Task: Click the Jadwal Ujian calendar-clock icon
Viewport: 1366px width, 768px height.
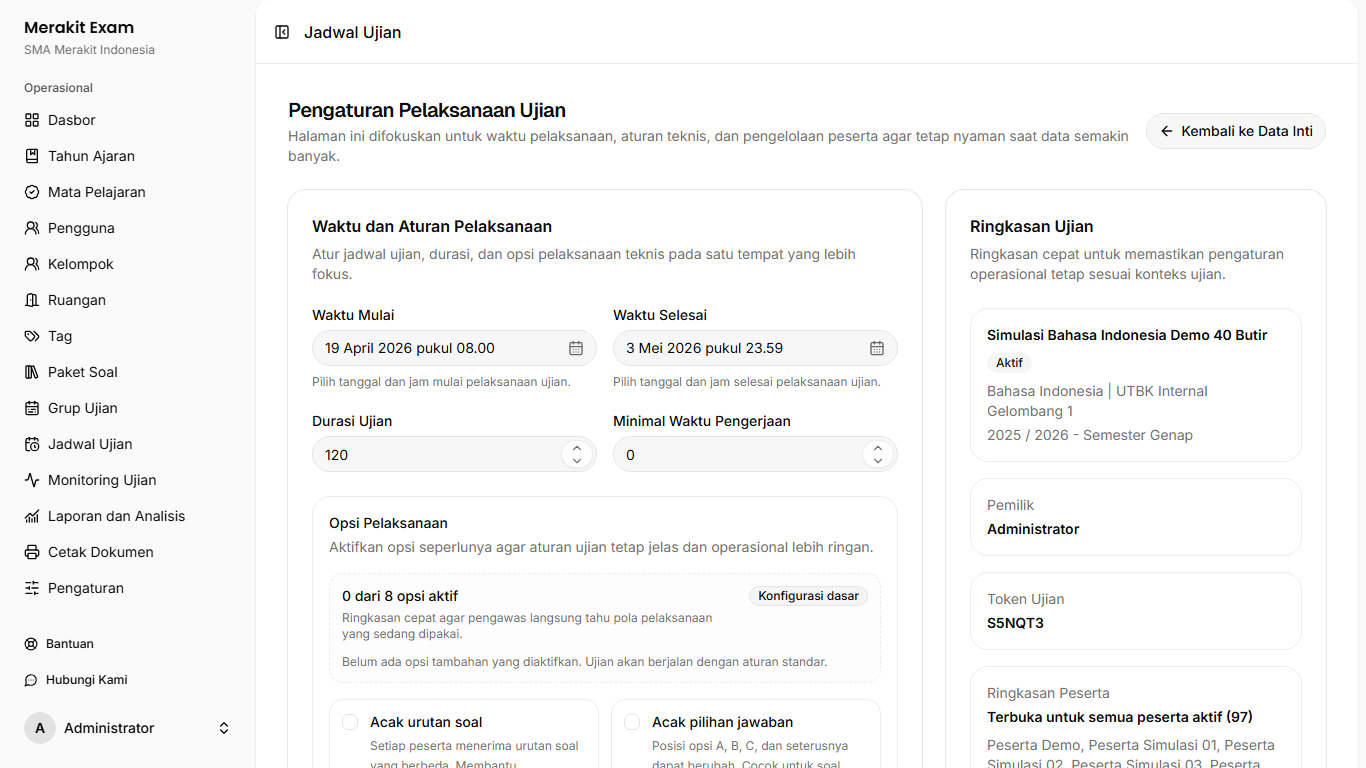Action: pos(32,444)
